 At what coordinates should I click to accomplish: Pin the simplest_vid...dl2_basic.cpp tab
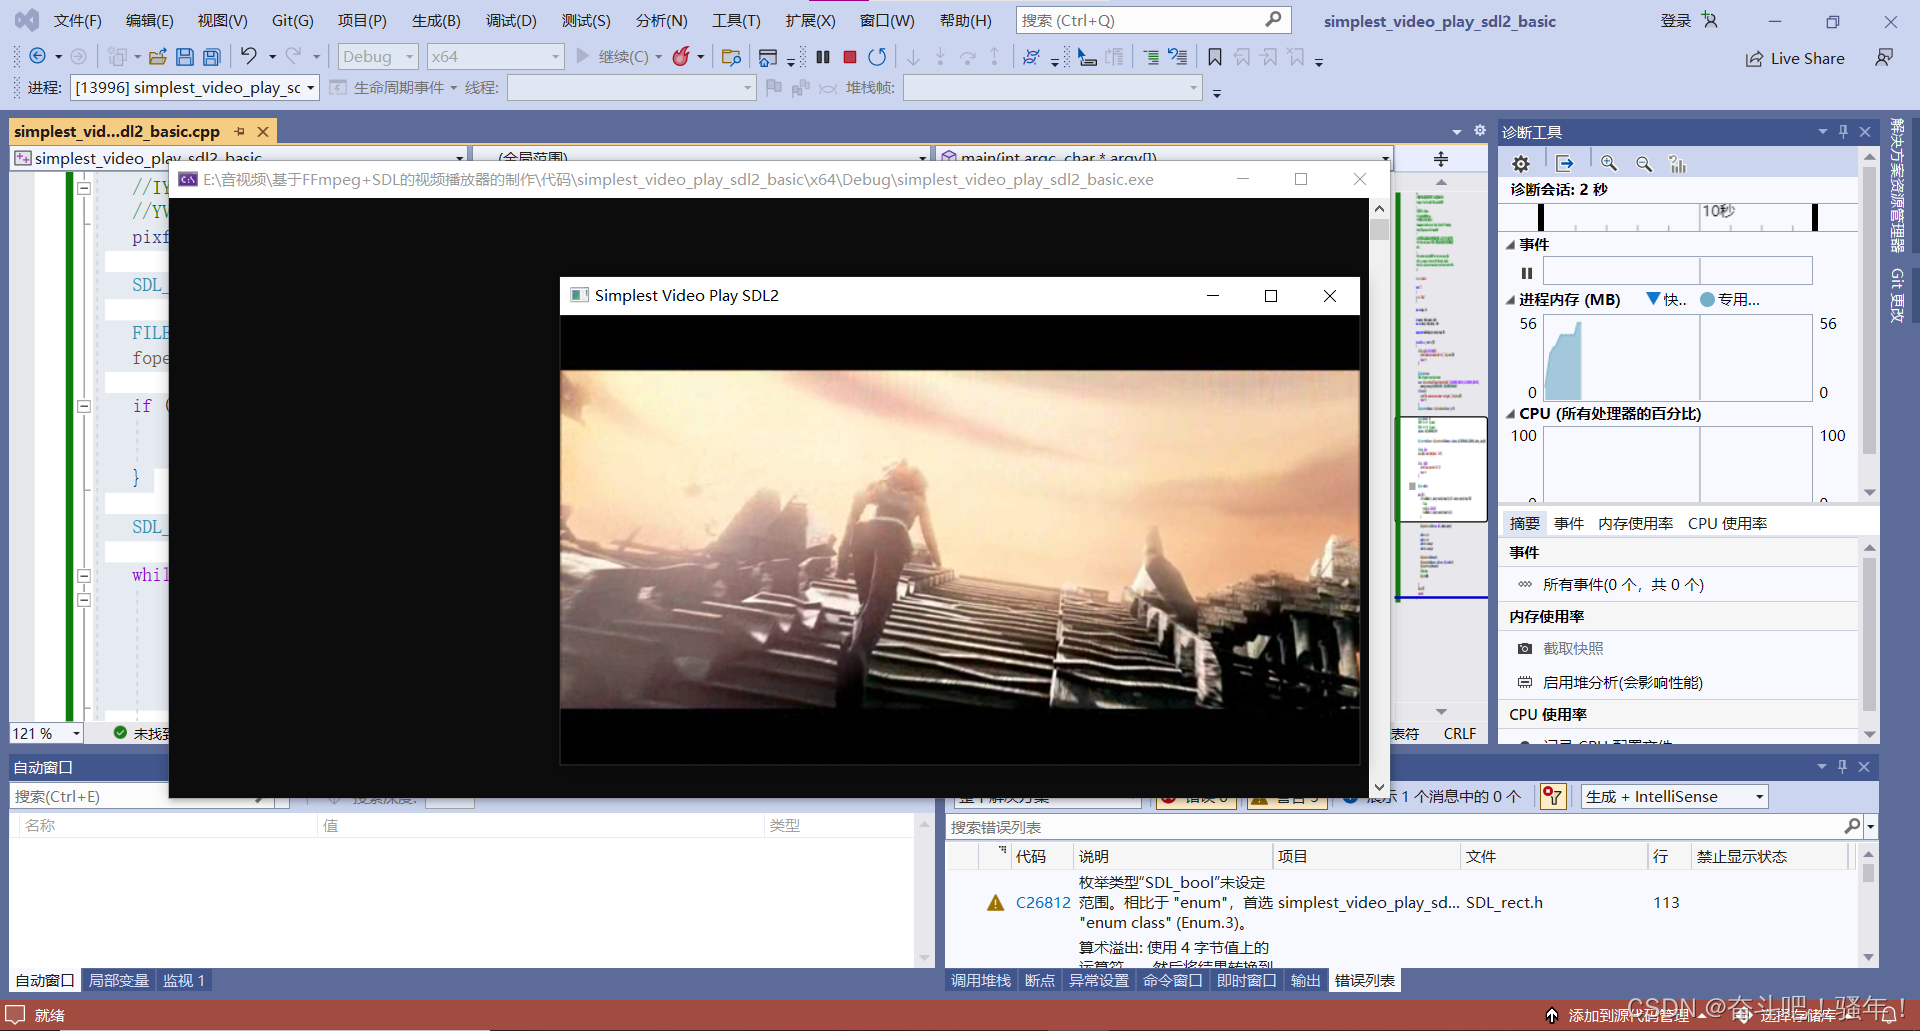pos(240,131)
